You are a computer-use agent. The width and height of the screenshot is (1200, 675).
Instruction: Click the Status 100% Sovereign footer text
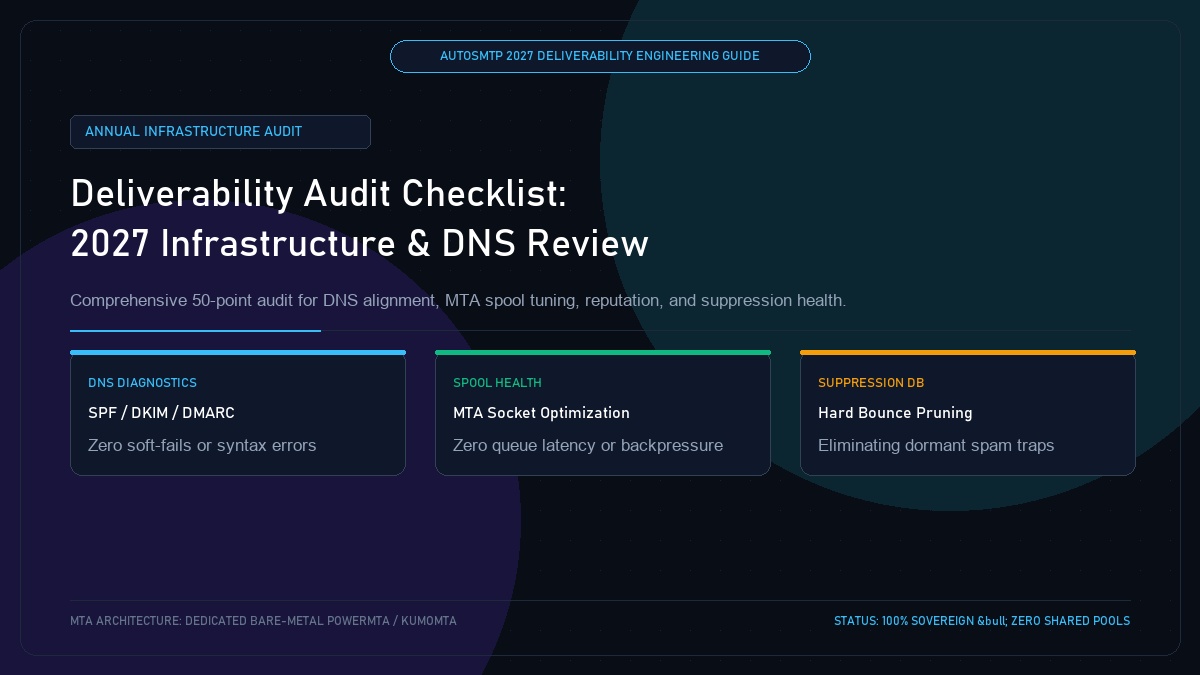[982, 621]
